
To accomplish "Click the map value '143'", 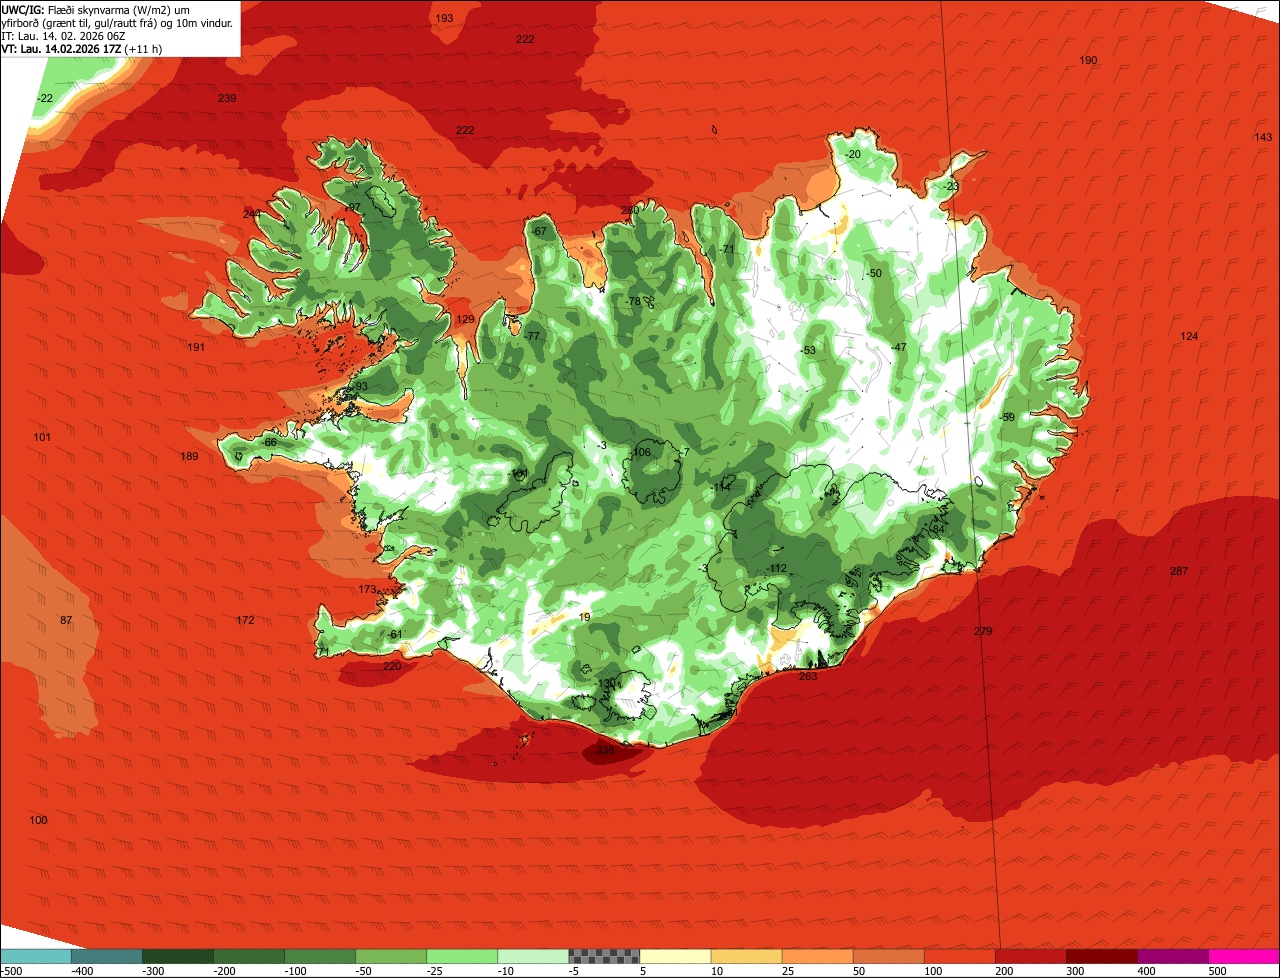I will click(1263, 137).
